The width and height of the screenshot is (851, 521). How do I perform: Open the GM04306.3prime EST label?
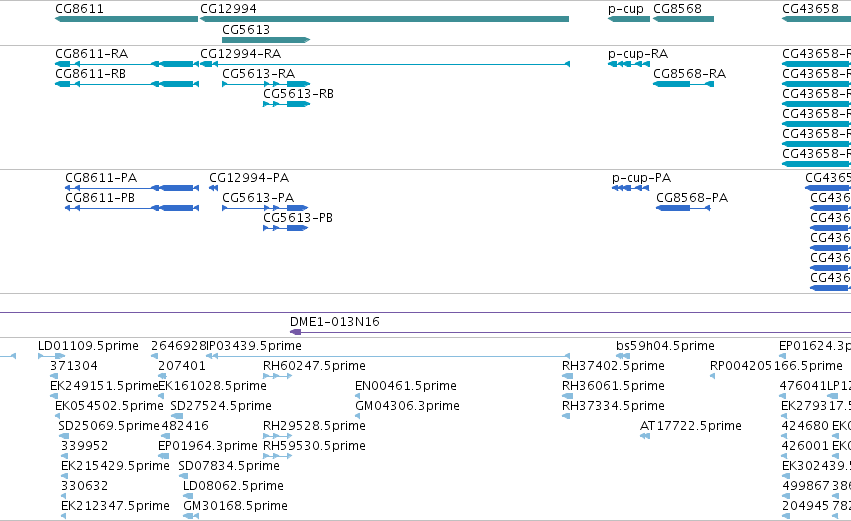407,406
